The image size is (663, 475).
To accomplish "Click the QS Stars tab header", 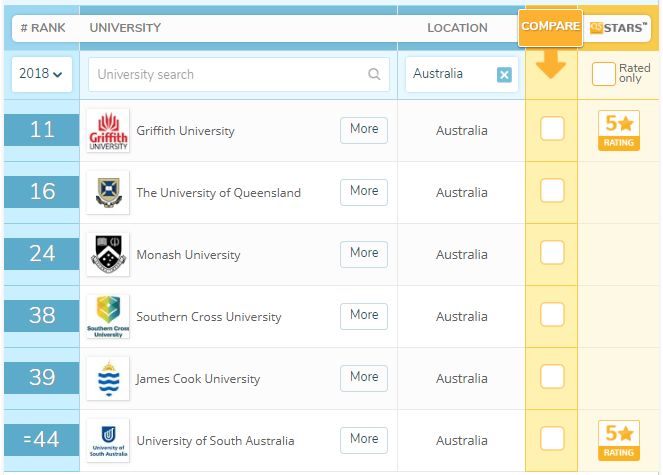I will point(618,27).
